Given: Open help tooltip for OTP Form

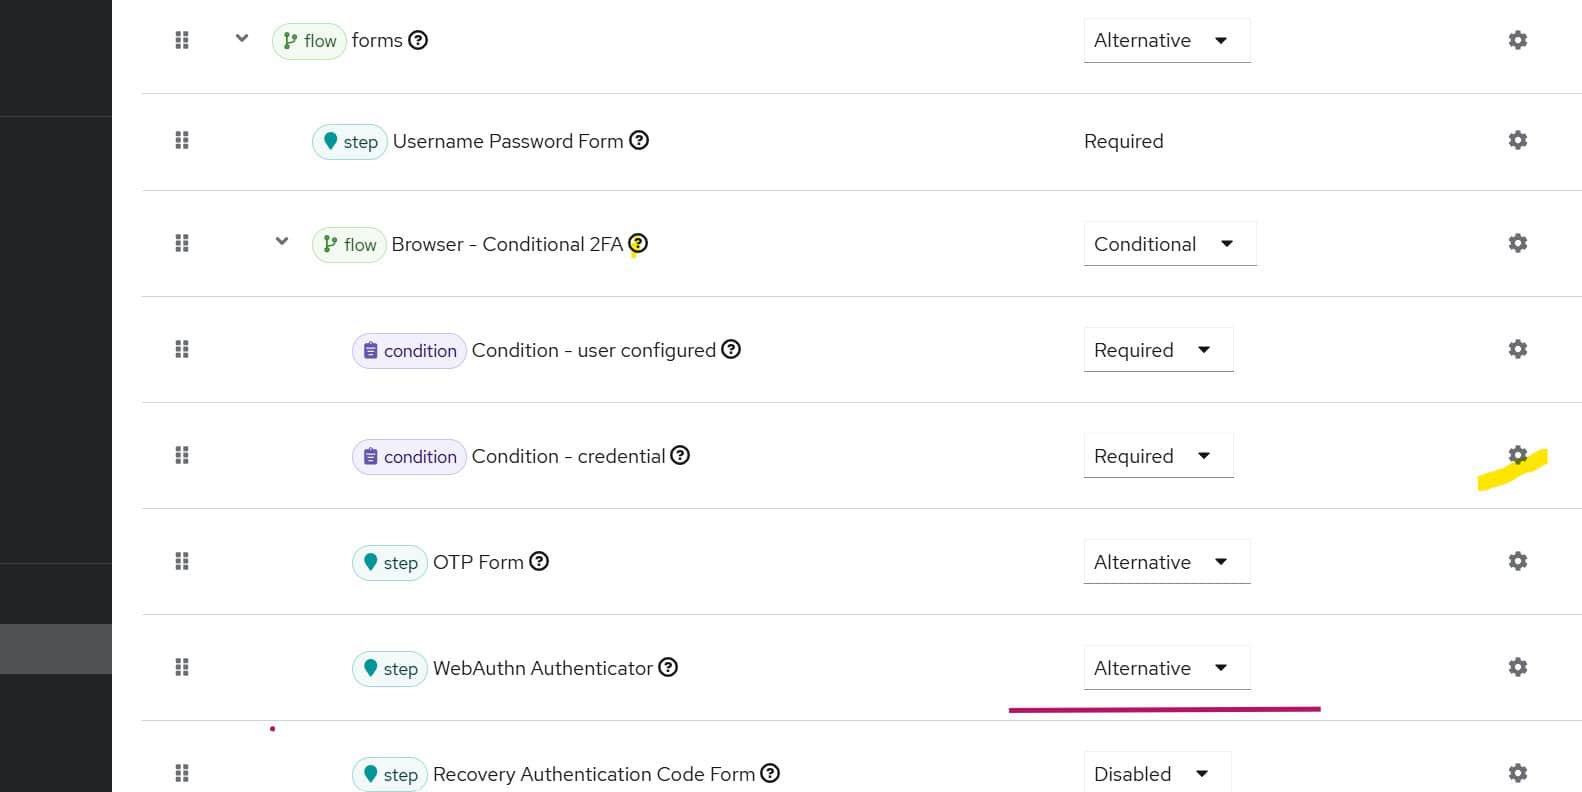Looking at the screenshot, I should (539, 561).
